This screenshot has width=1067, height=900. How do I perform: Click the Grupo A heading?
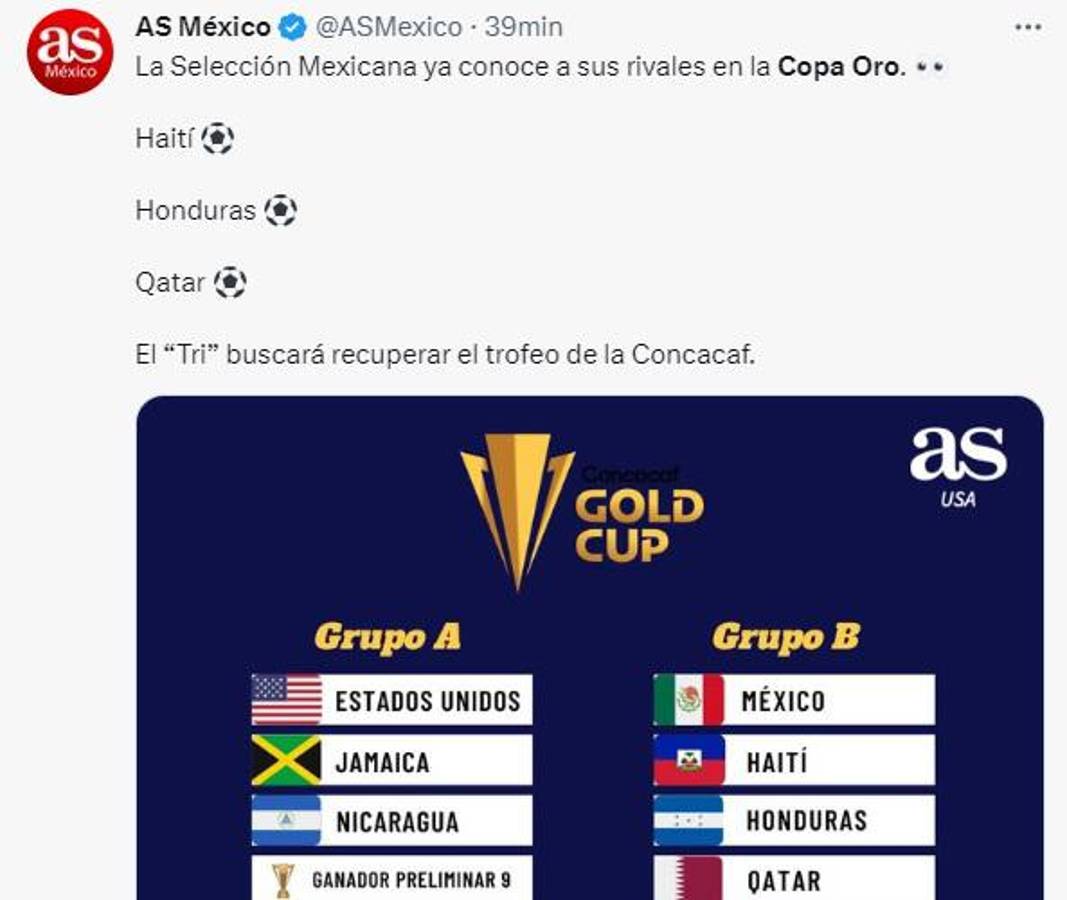point(387,637)
